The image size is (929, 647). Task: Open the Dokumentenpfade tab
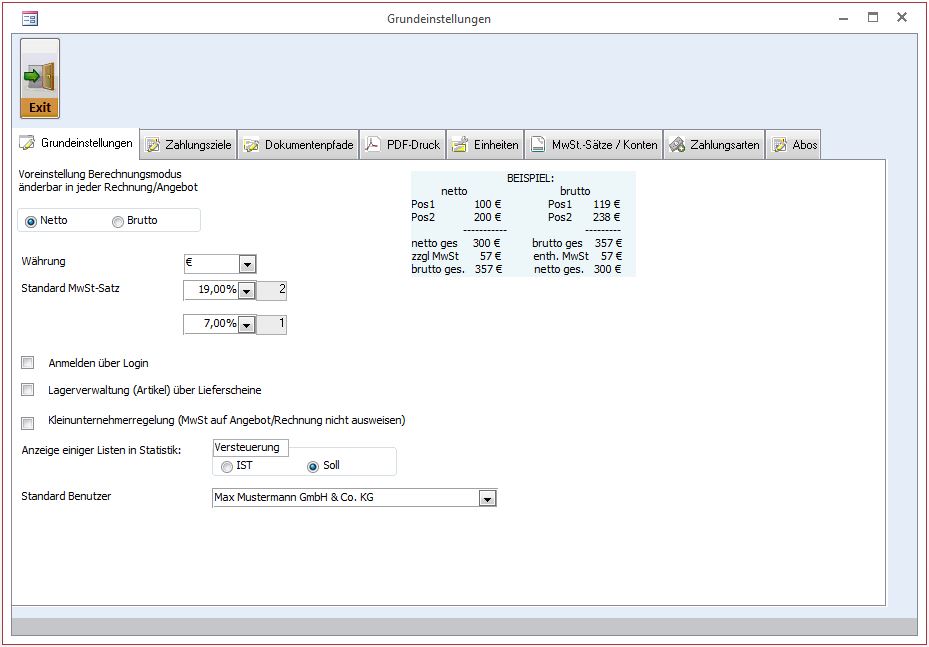(299, 145)
